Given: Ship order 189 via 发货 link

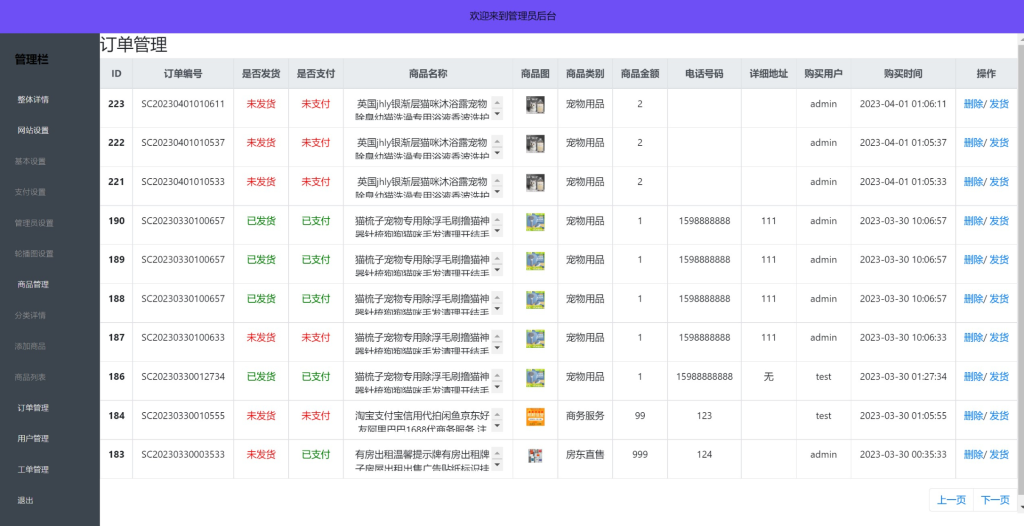Looking at the screenshot, I should click(999, 259).
